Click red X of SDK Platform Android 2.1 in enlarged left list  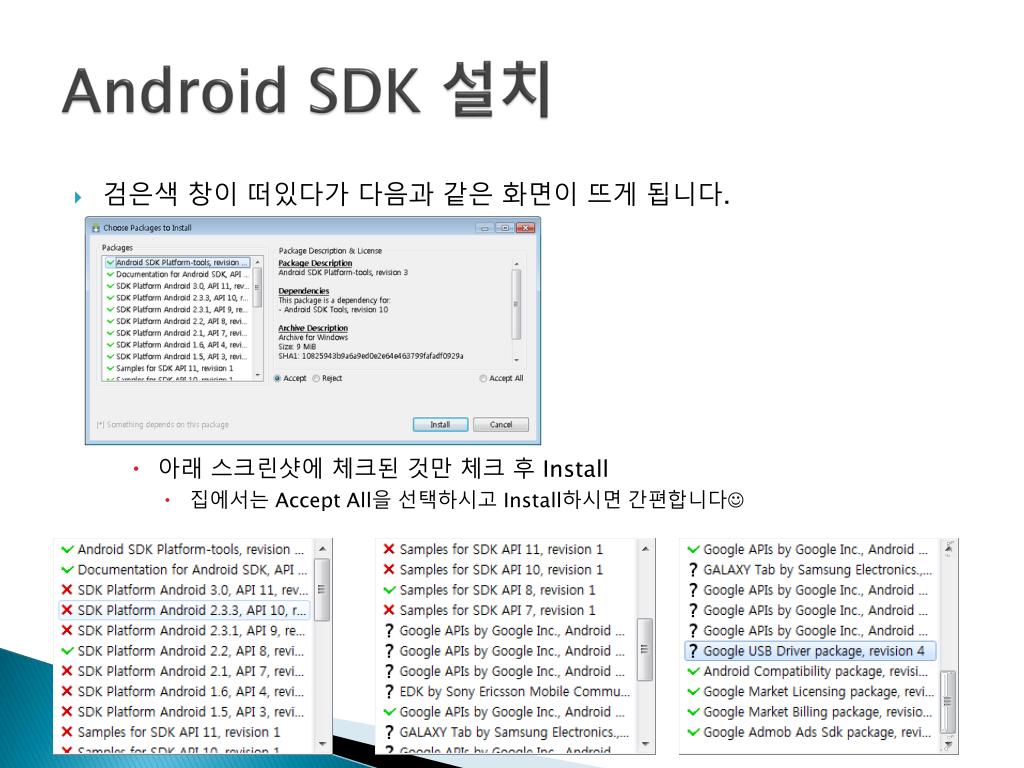[x=67, y=671]
